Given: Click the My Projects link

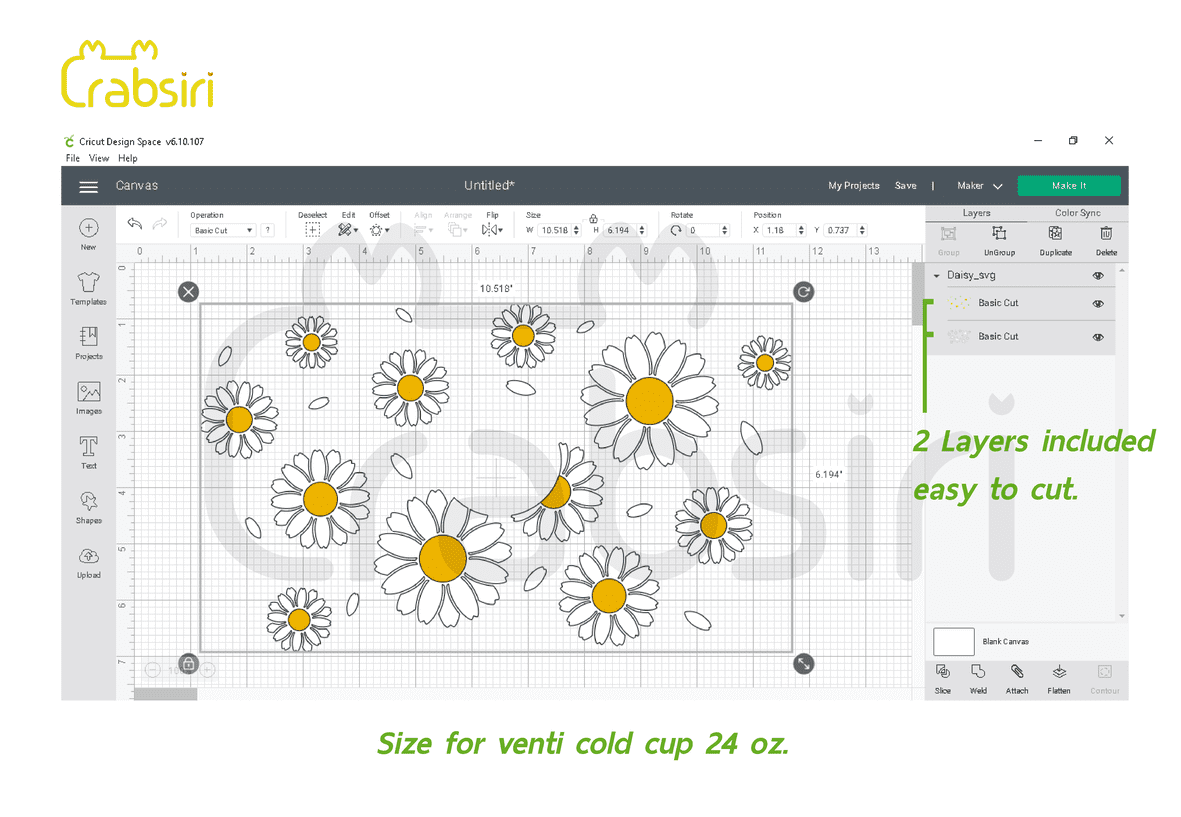Looking at the screenshot, I should coord(853,186).
